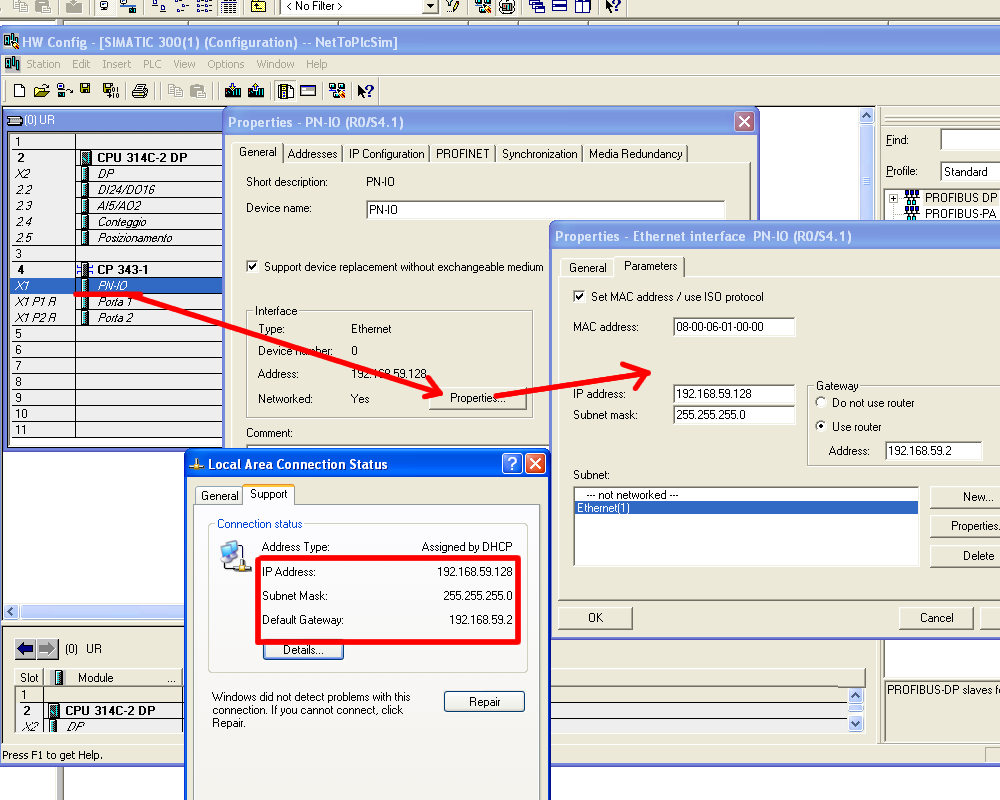Open the Options menu
This screenshot has height=800, width=1000.
click(x=226, y=64)
